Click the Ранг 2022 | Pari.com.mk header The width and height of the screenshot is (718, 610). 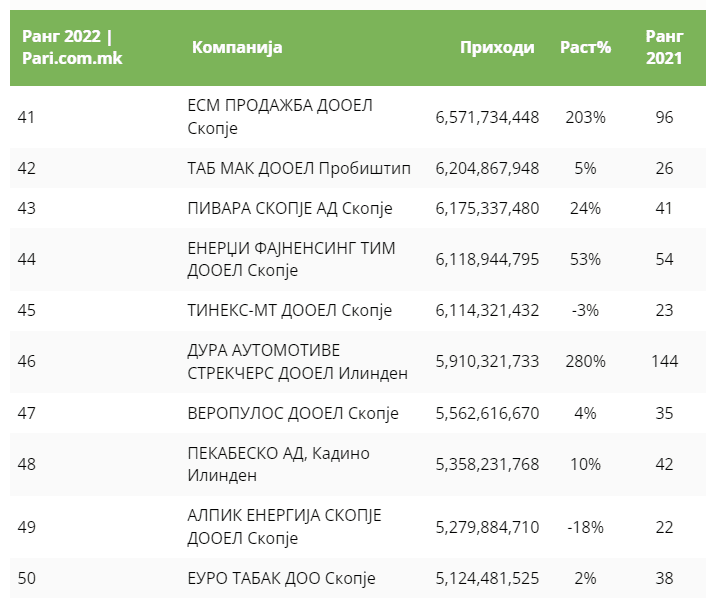[x=67, y=47]
